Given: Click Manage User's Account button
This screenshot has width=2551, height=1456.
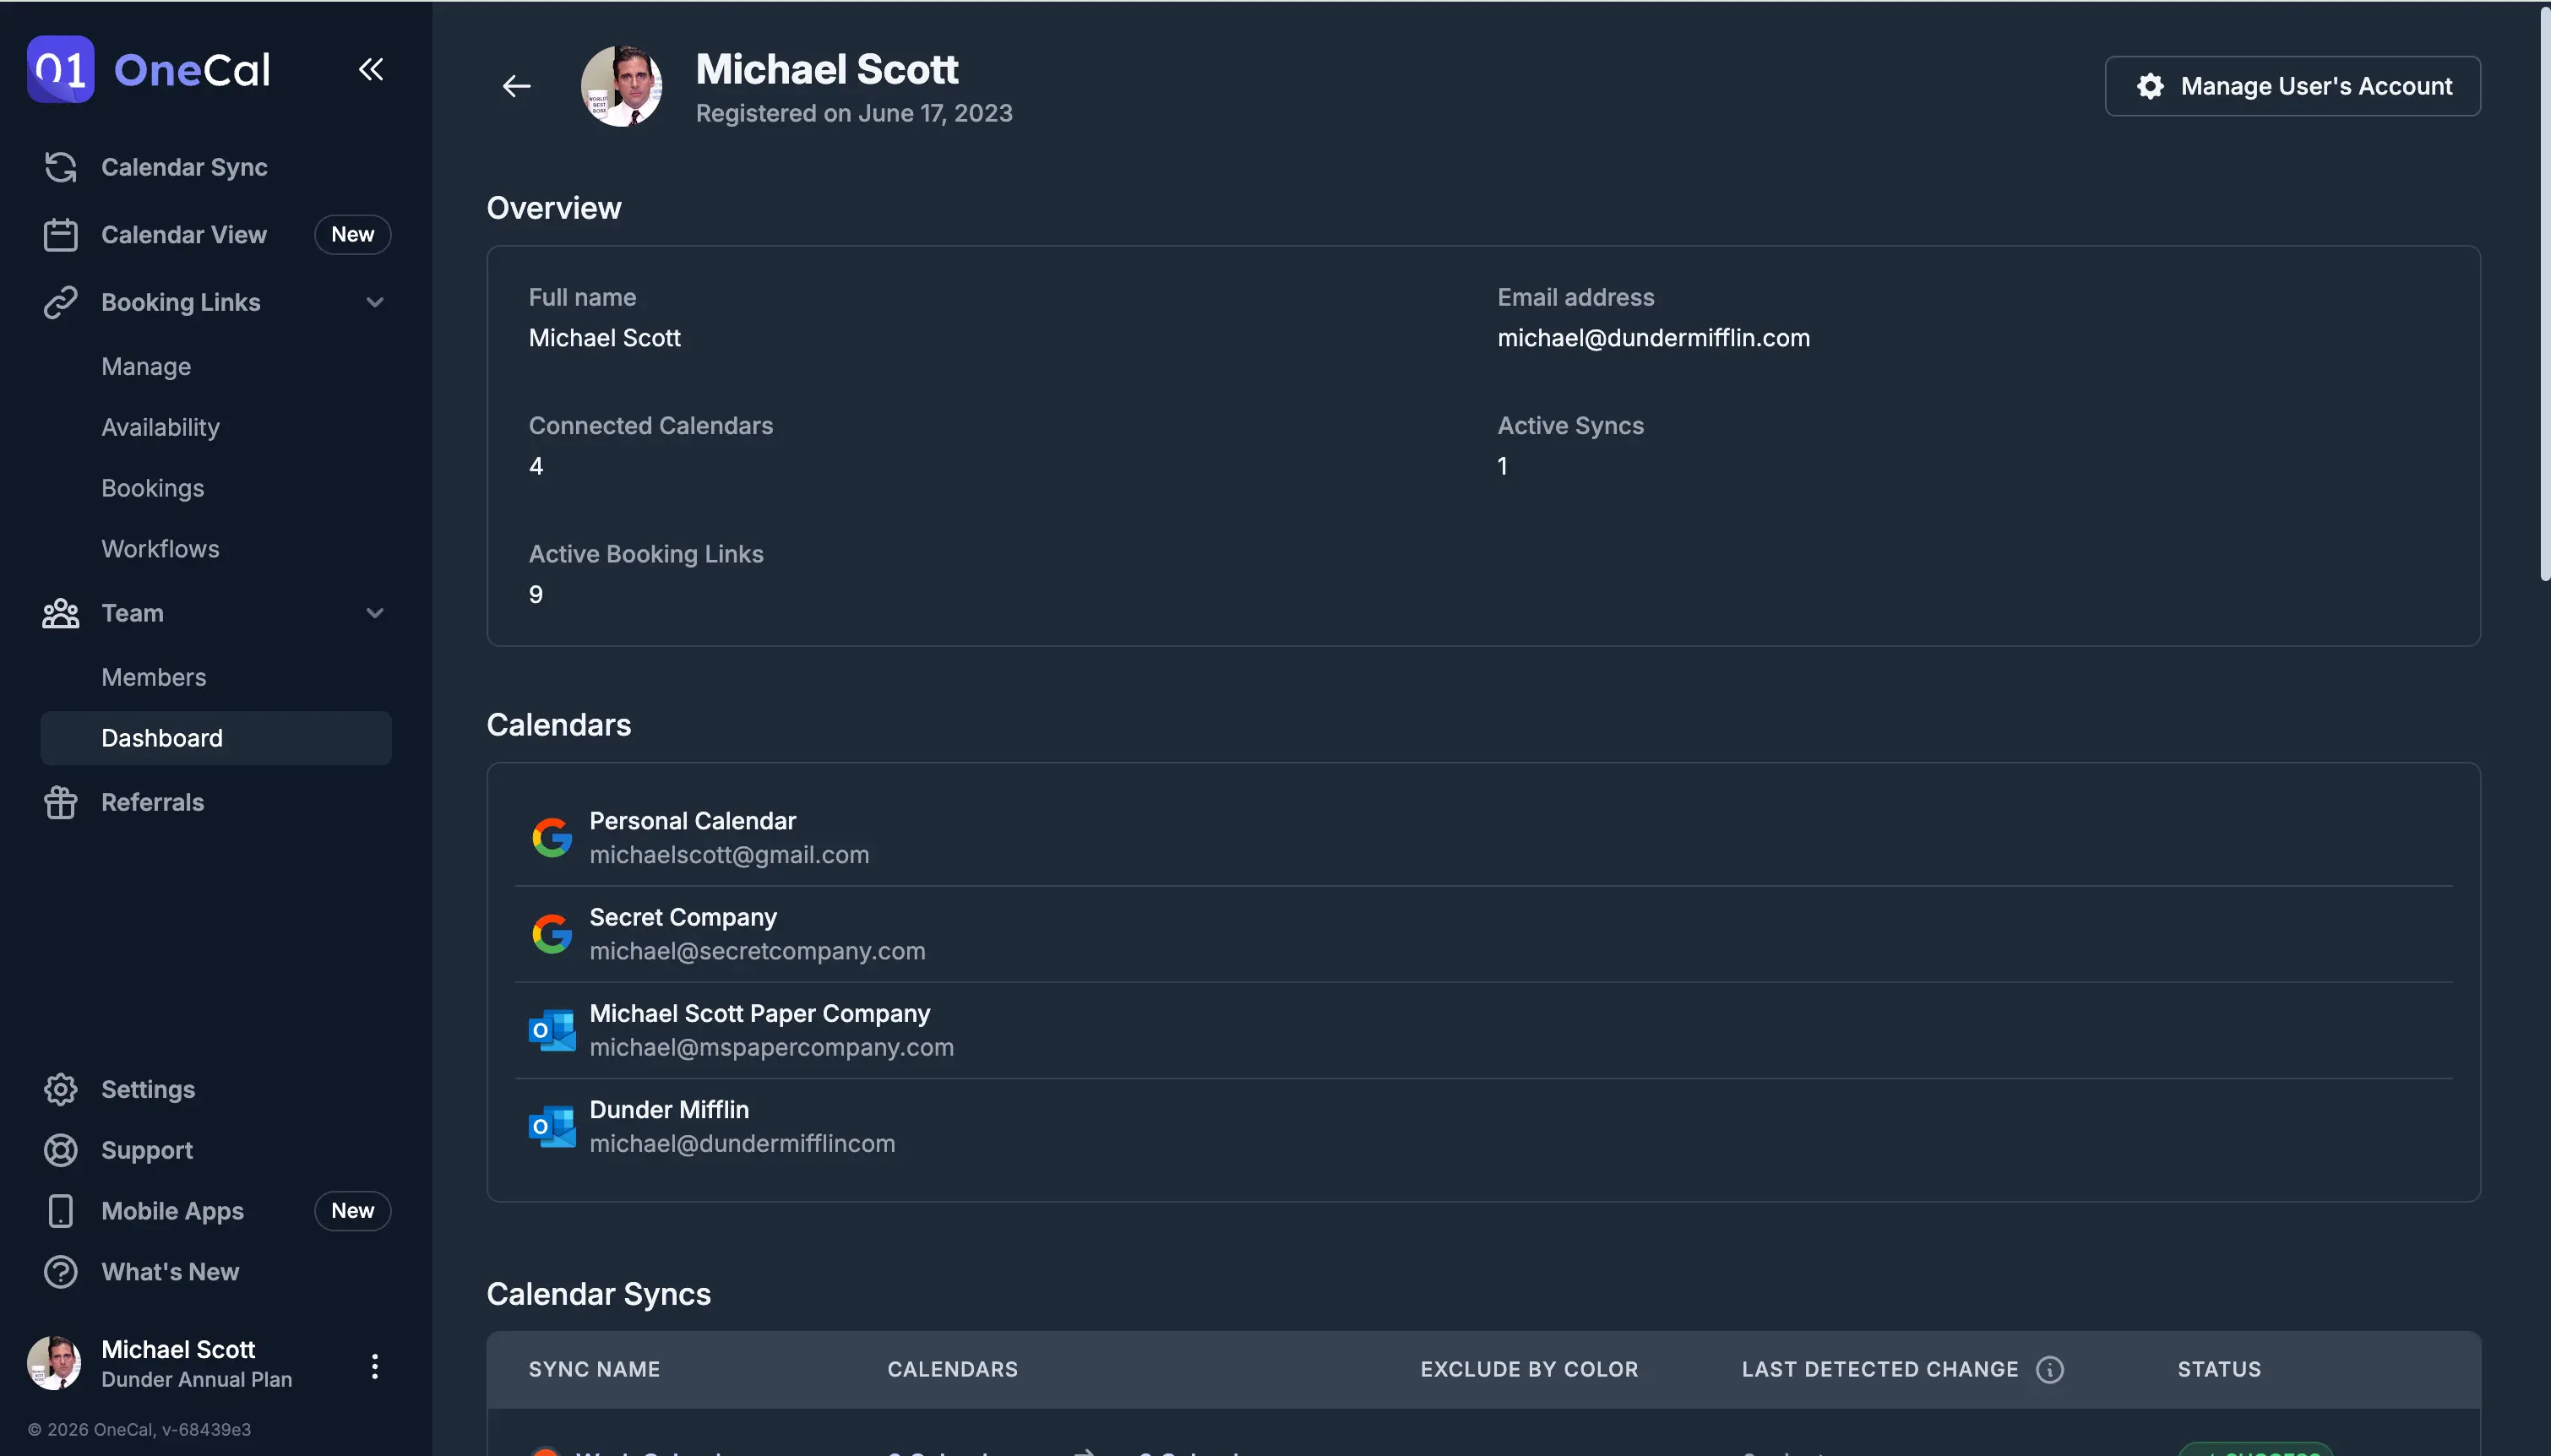Looking at the screenshot, I should point(2292,86).
